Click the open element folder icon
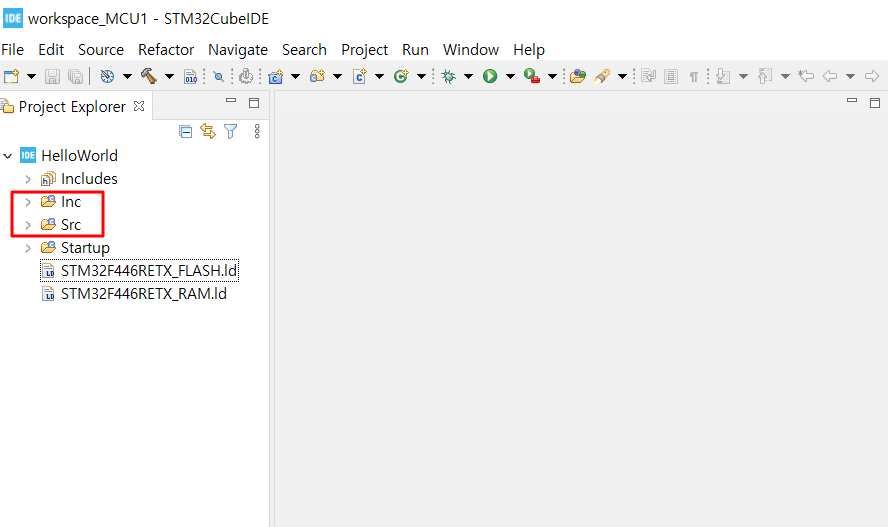This screenshot has height=527, width=888. (578, 76)
